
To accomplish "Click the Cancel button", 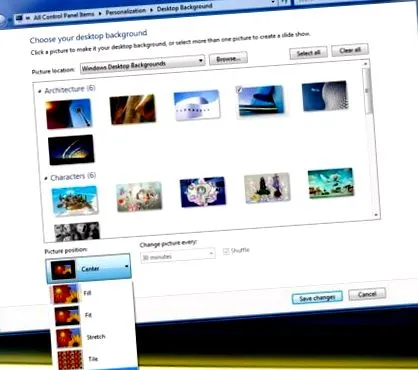I will pyautogui.click(x=367, y=294).
